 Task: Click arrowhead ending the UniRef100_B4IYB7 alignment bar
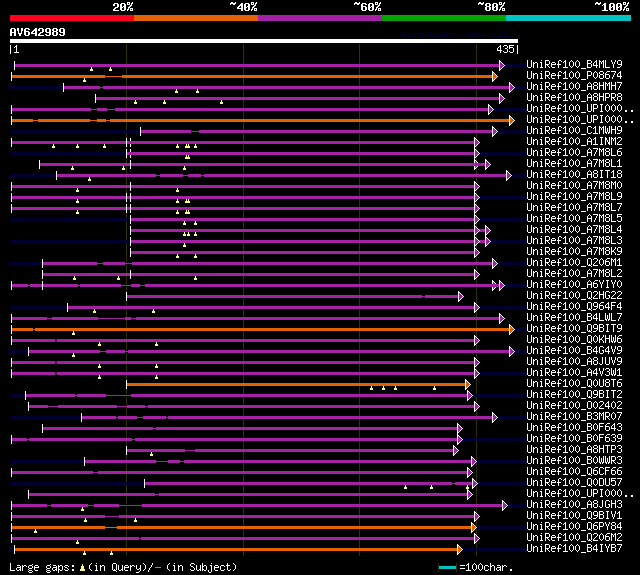[460, 549]
